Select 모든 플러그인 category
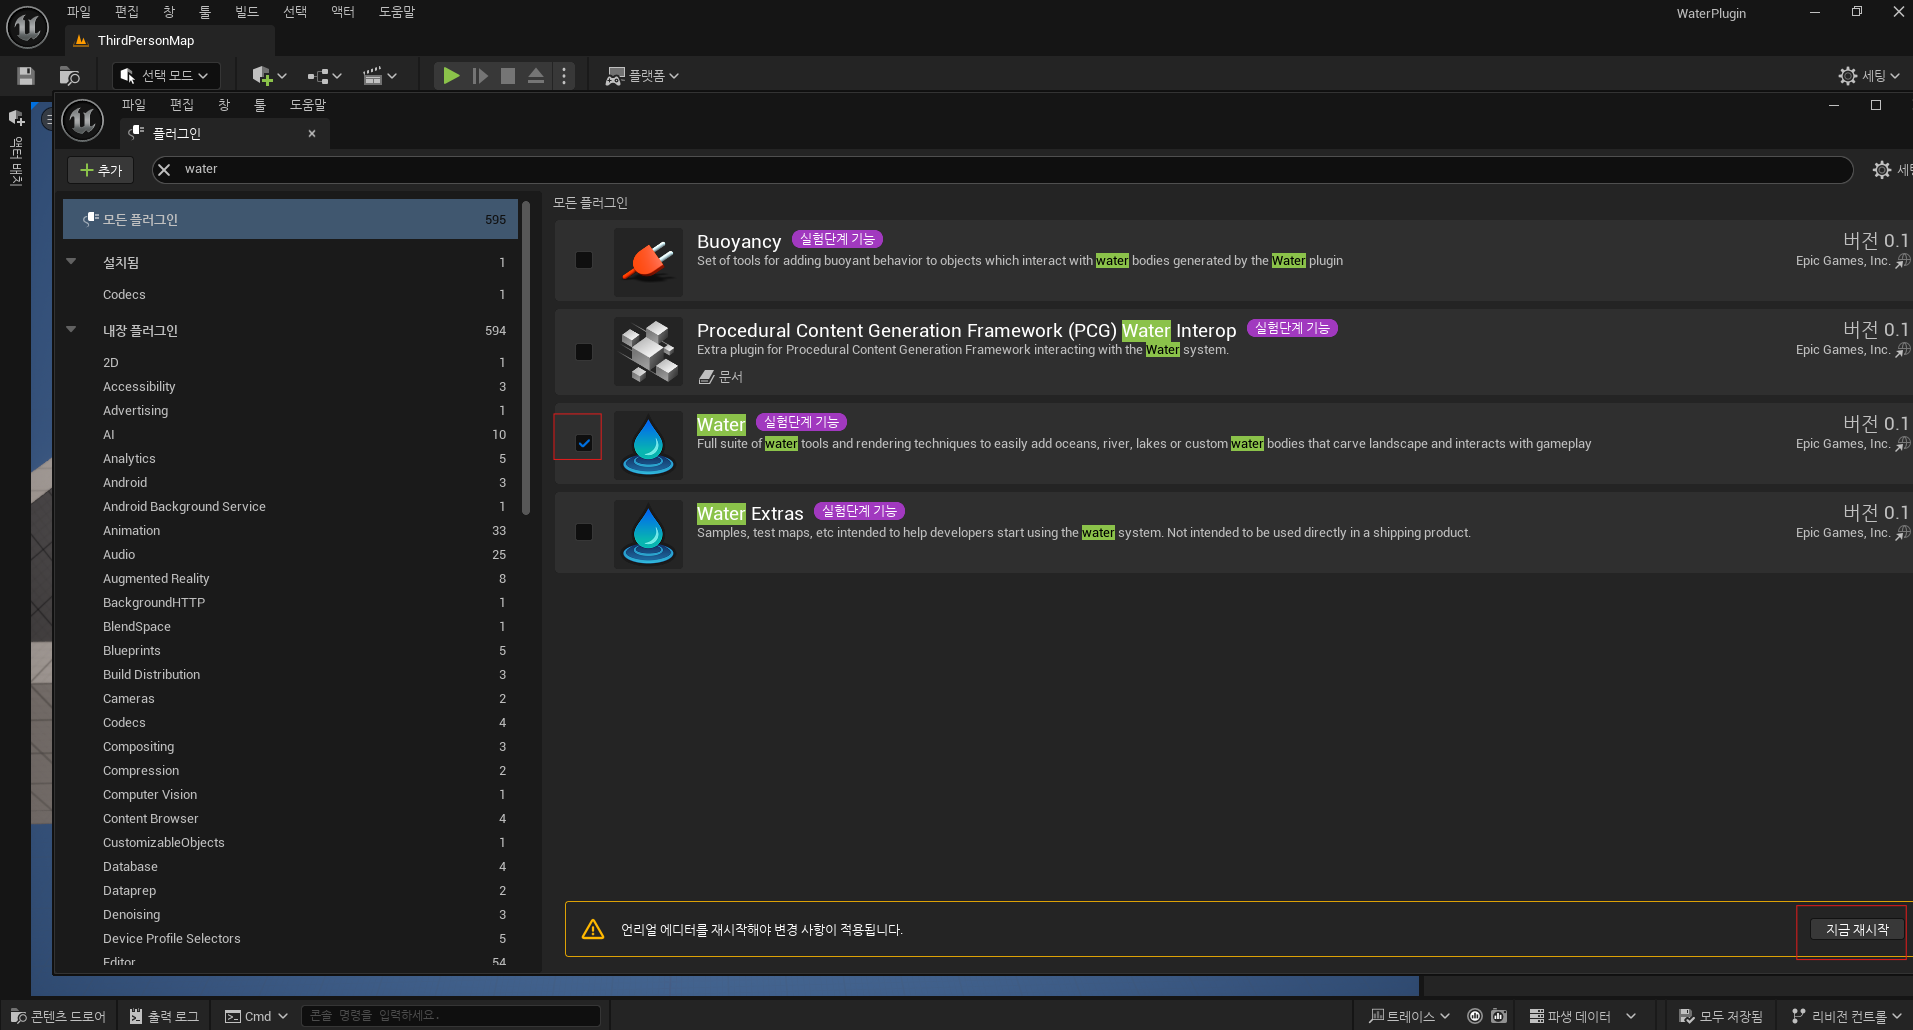 pos(290,219)
